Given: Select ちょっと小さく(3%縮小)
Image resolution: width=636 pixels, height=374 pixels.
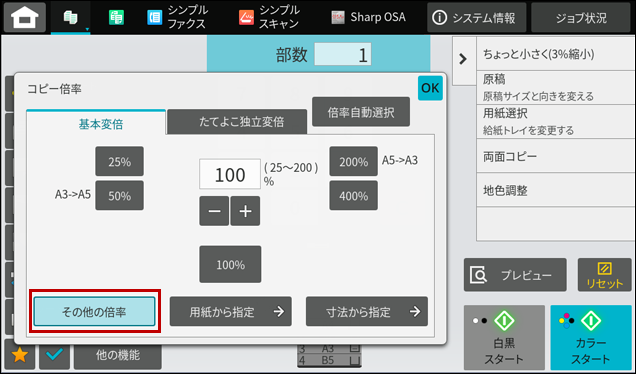Looking at the screenshot, I should (x=556, y=54).
